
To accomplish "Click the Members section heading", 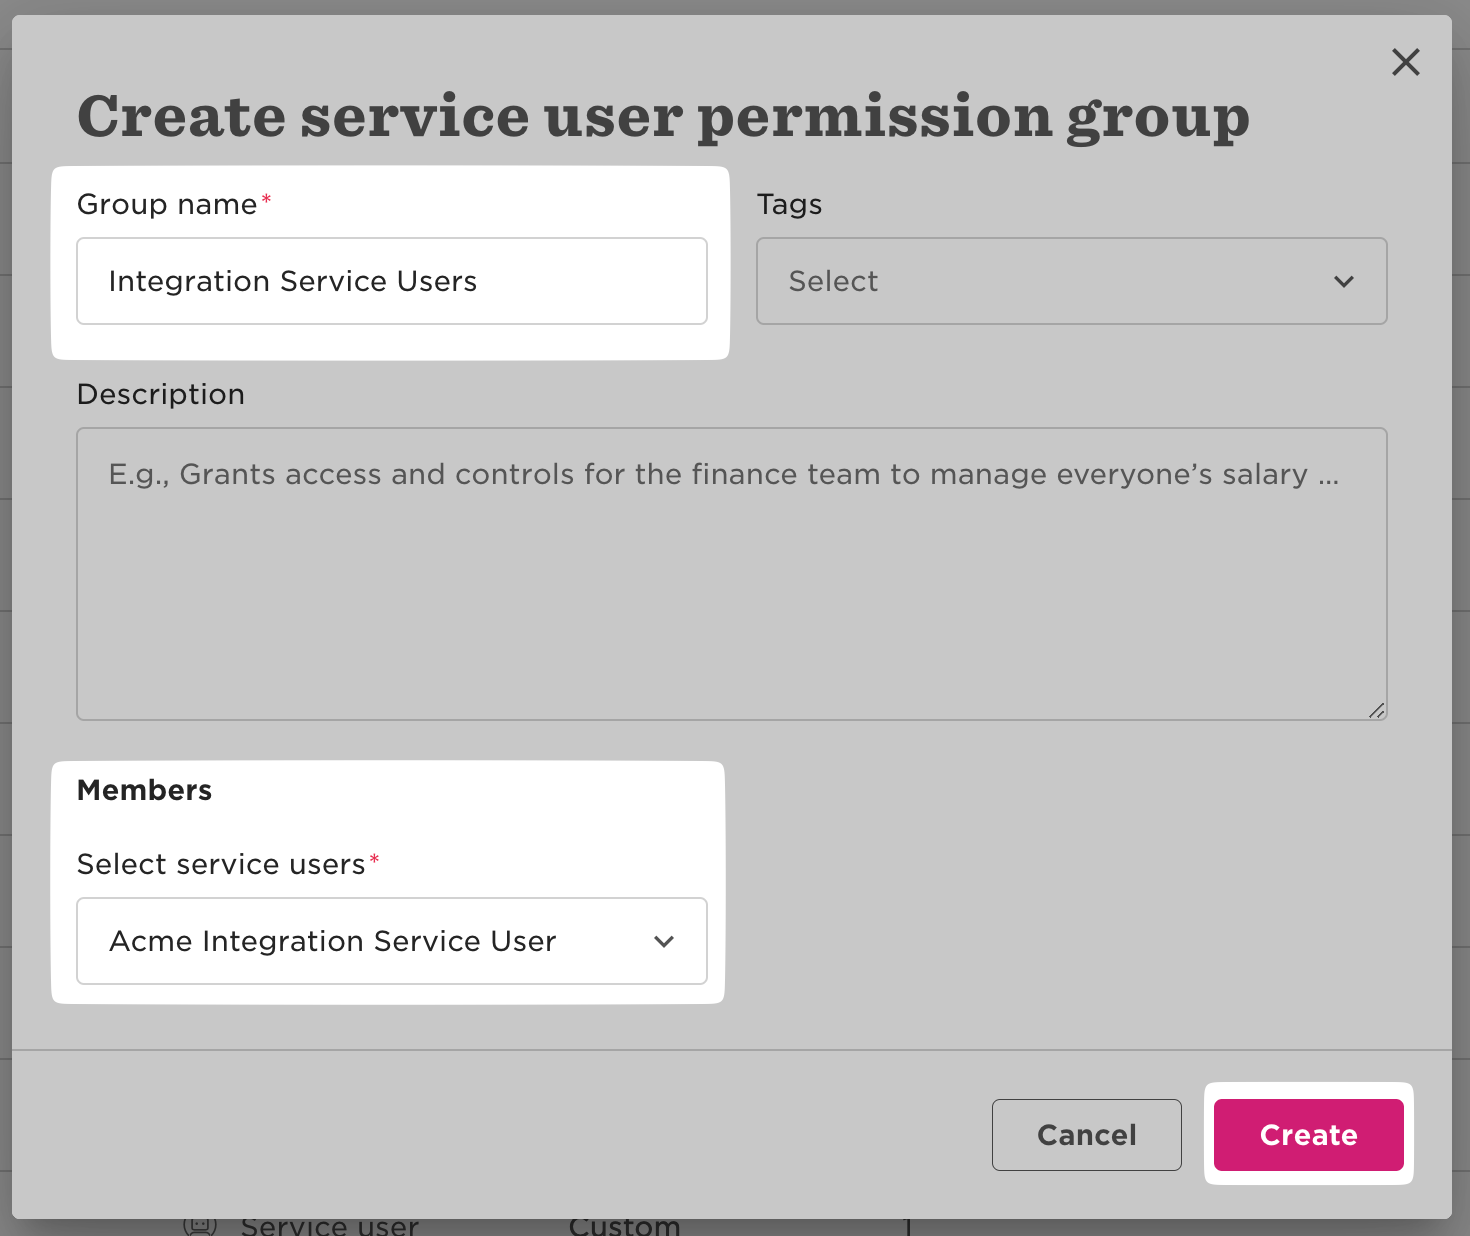I will click(144, 790).
